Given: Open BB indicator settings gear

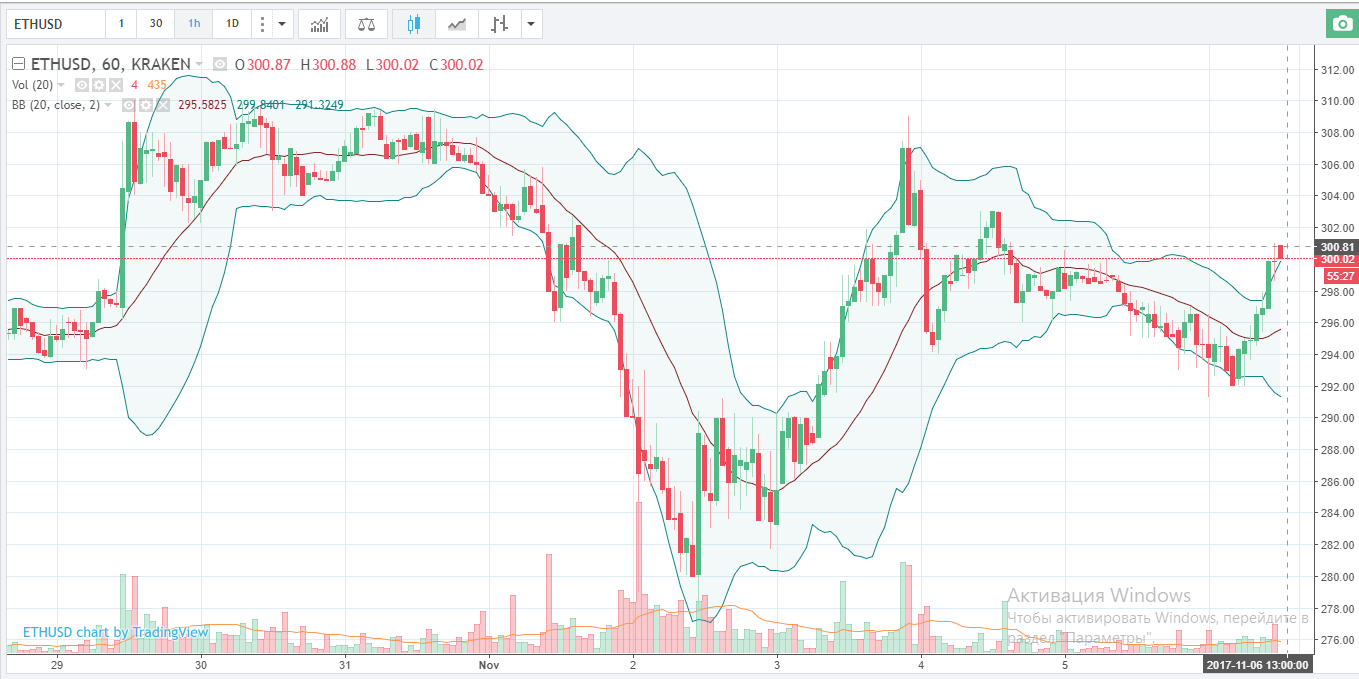Looking at the screenshot, I should tap(145, 105).
